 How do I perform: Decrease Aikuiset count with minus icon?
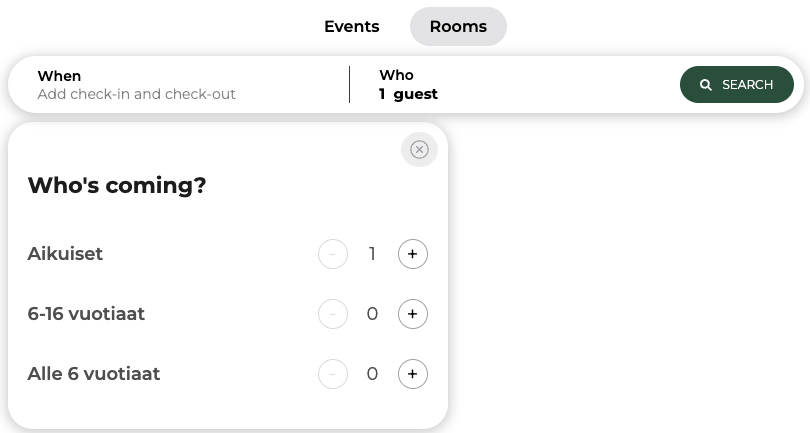pyautogui.click(x=333, y=254)
